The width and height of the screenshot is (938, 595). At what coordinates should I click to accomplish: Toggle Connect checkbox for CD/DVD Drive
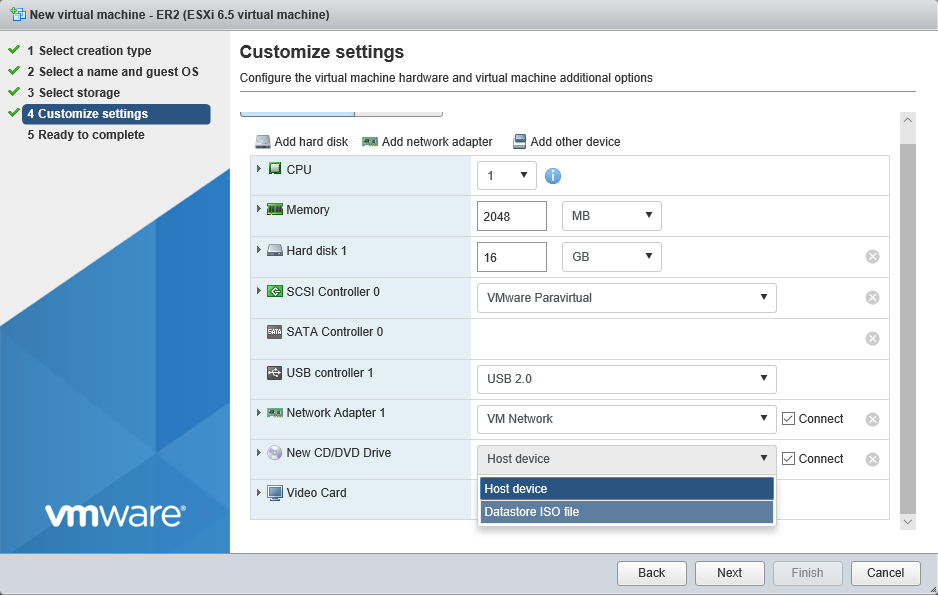tap(789, 459)
